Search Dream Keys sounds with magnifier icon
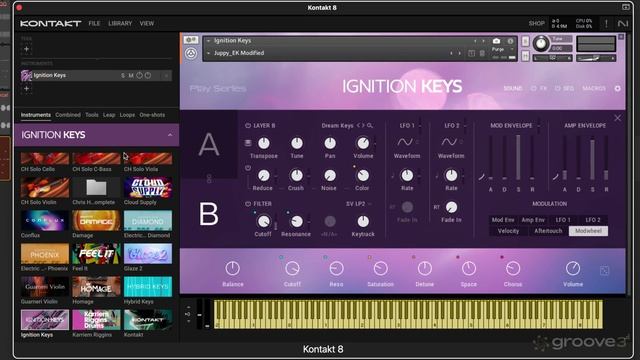This screenshot has width=640, height=360. 370,126
